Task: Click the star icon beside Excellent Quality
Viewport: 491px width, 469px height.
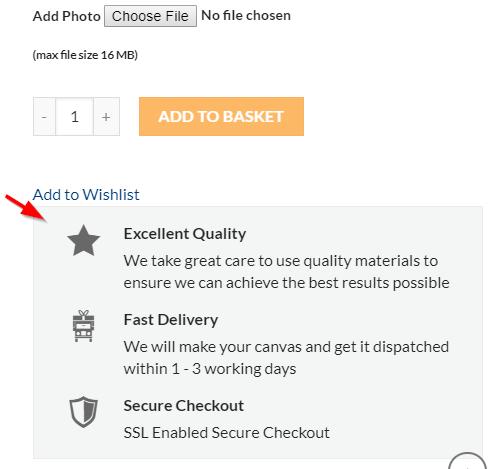Action: [x=83, y=241]
